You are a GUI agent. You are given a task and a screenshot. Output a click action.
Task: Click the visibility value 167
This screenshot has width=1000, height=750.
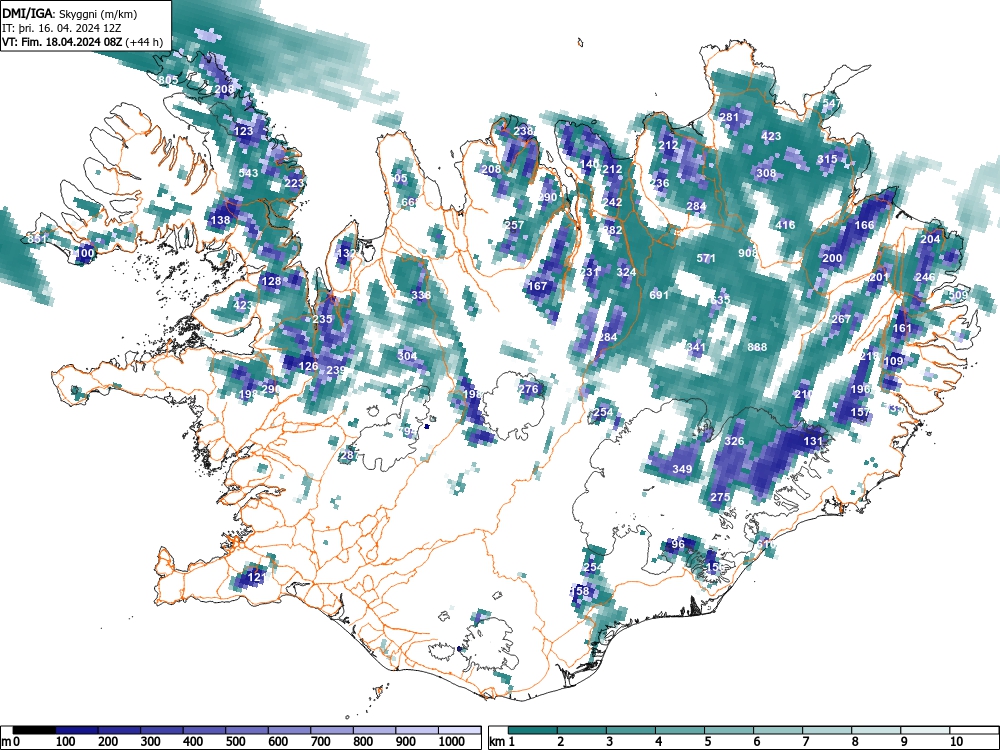(x=538, y=286)
